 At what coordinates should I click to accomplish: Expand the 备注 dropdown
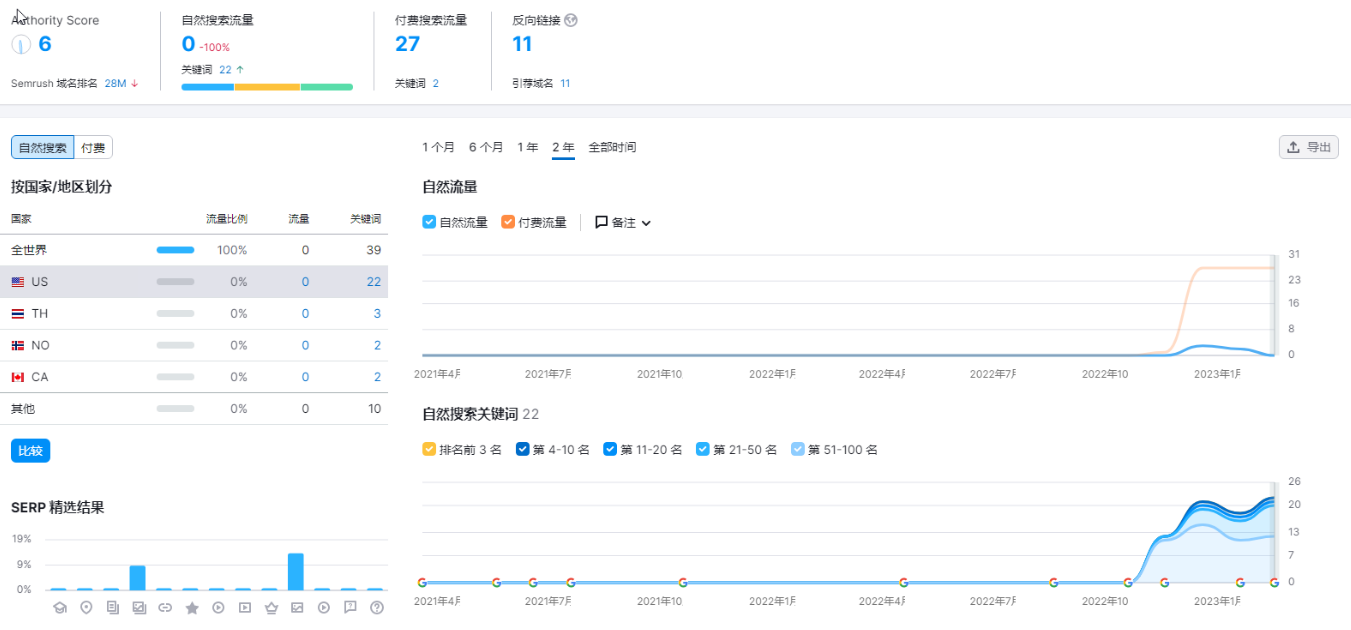click(x=623, y=222)
